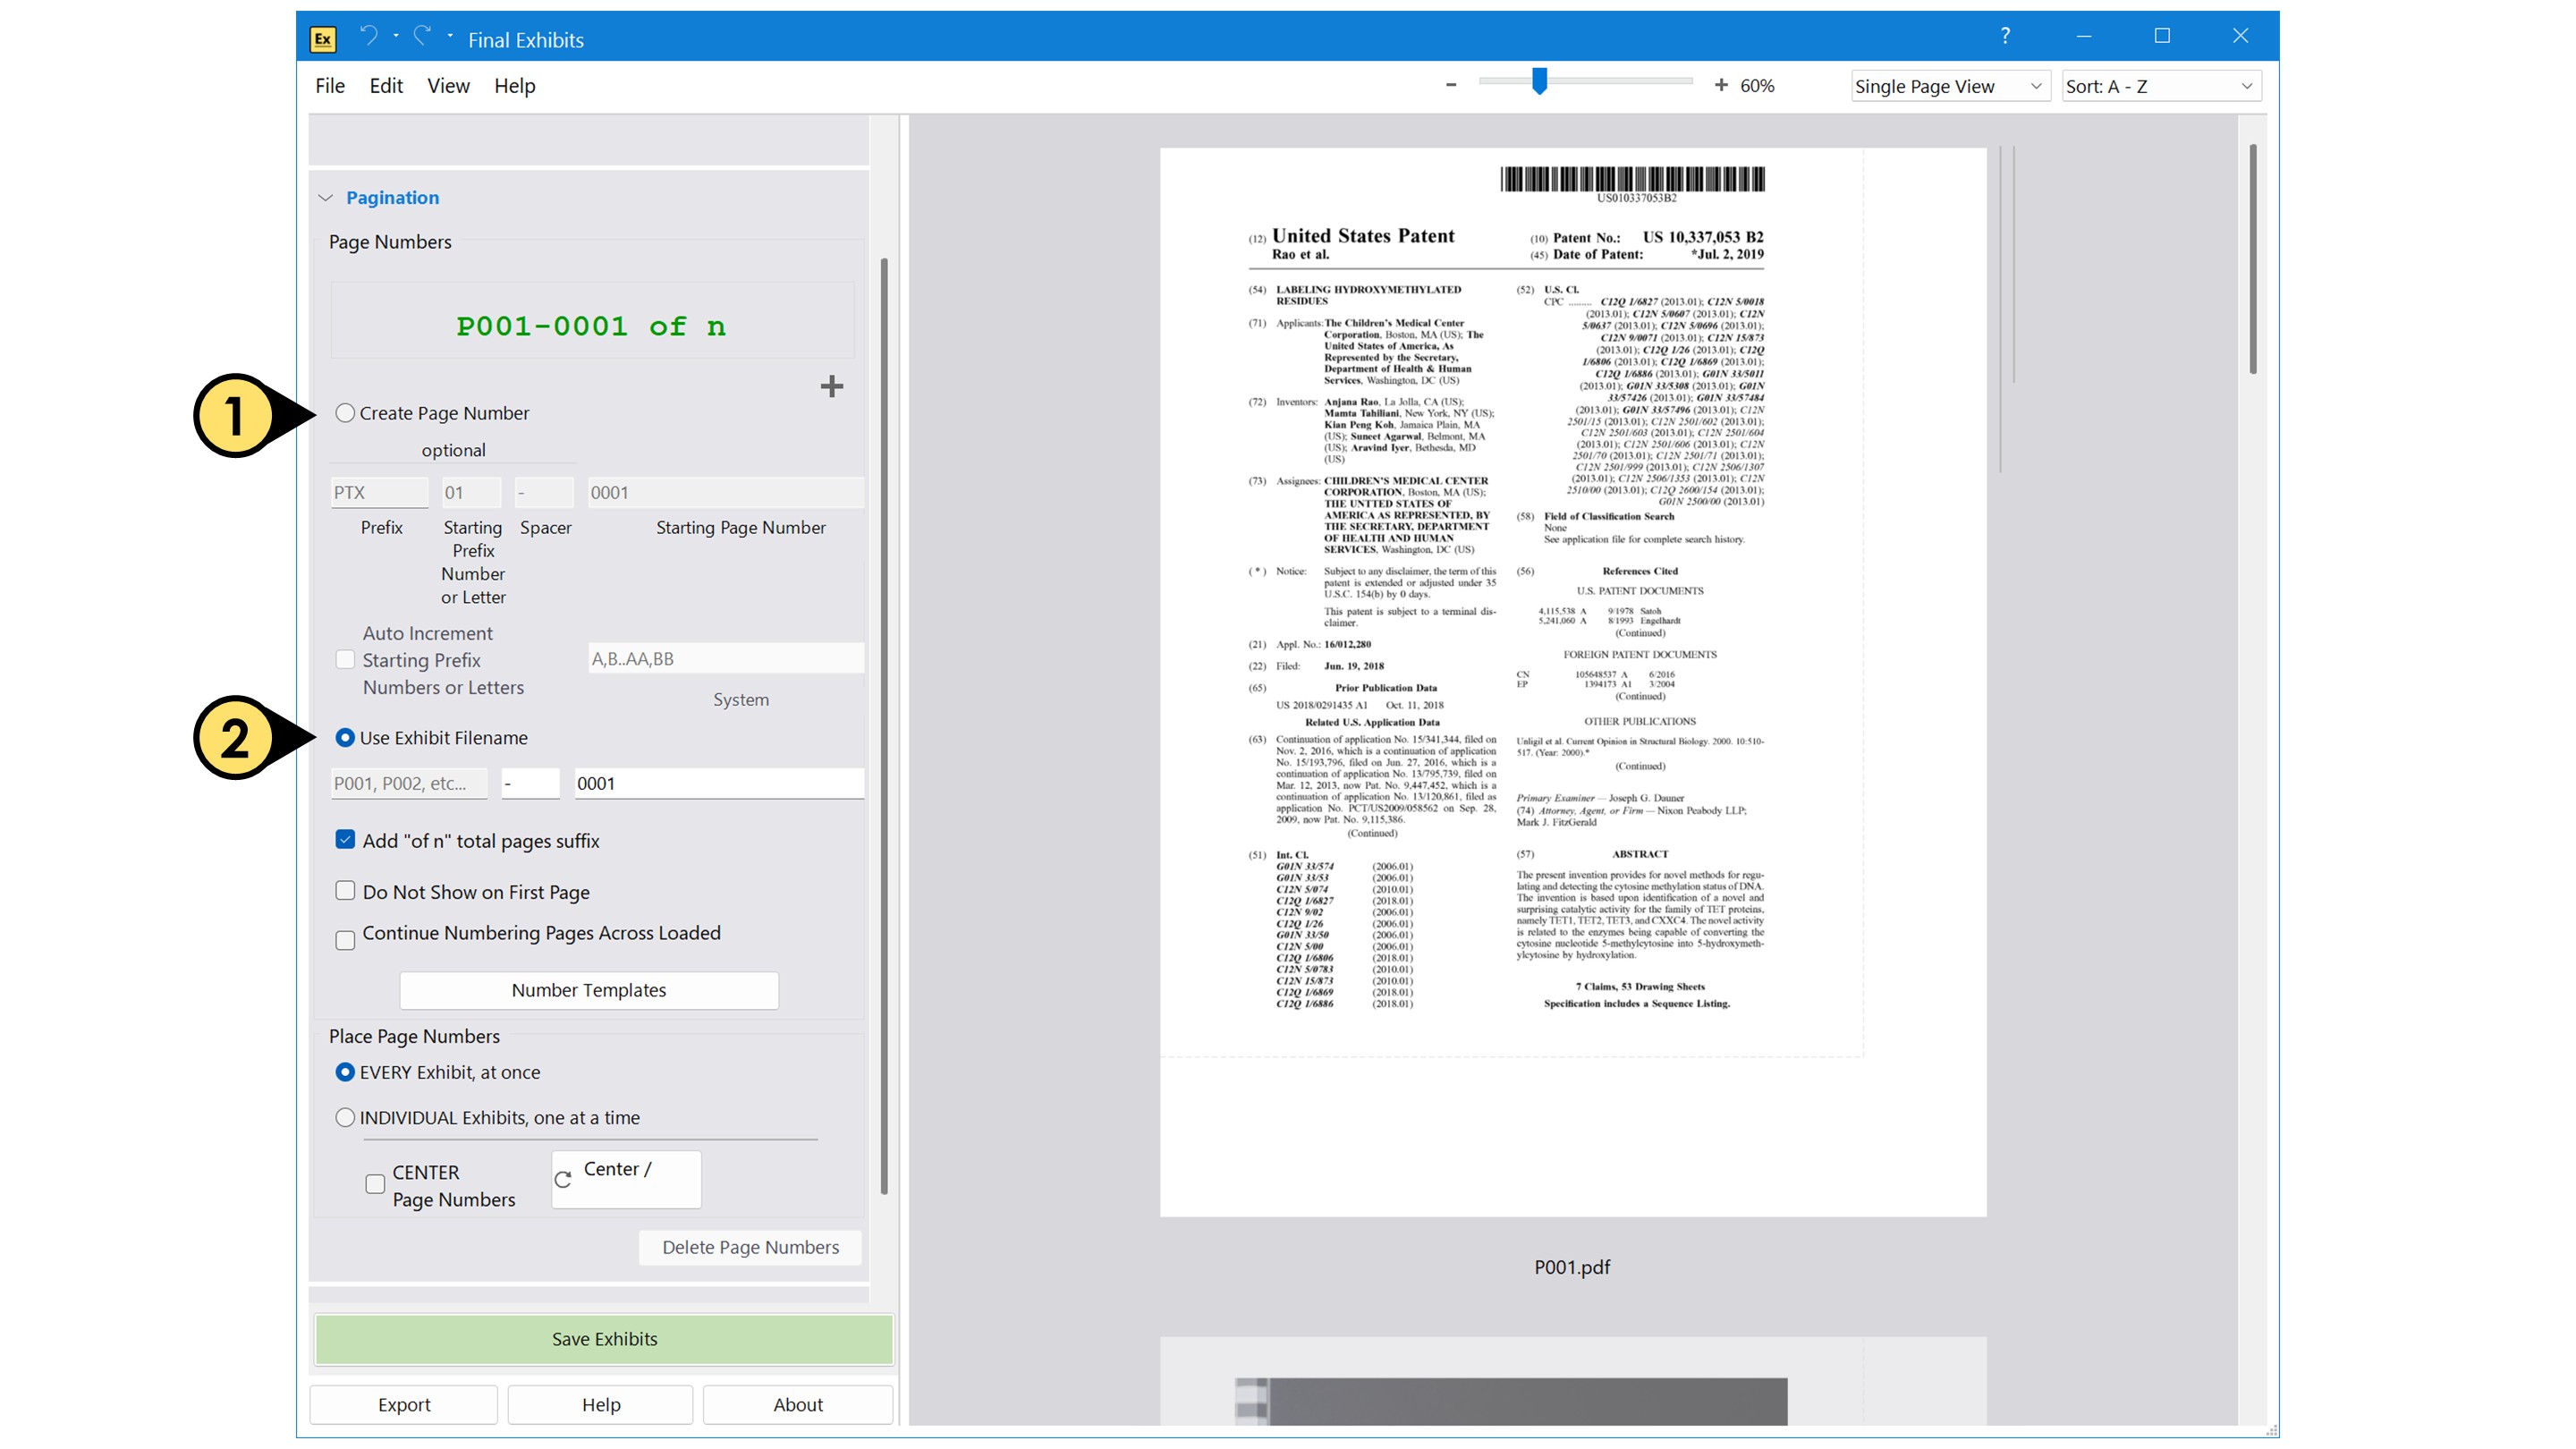Screen dimensions: 2576x1449
Task: Check Continue Numbering Pages Across Loaded
Action: click(345, 939)
